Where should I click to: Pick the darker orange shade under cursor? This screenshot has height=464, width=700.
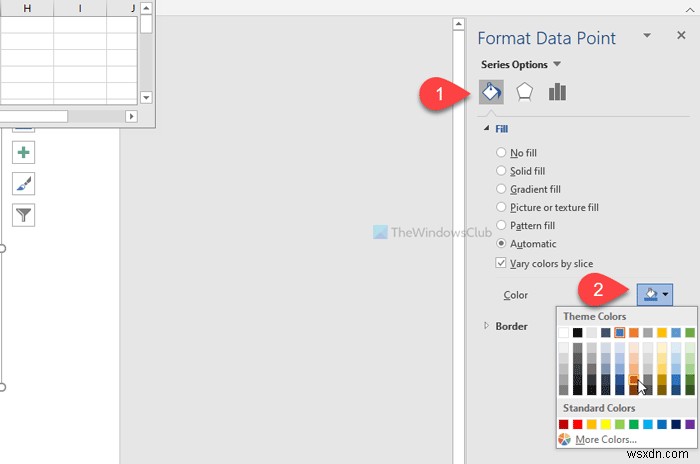pyautogui.click(x=633, y=380)
